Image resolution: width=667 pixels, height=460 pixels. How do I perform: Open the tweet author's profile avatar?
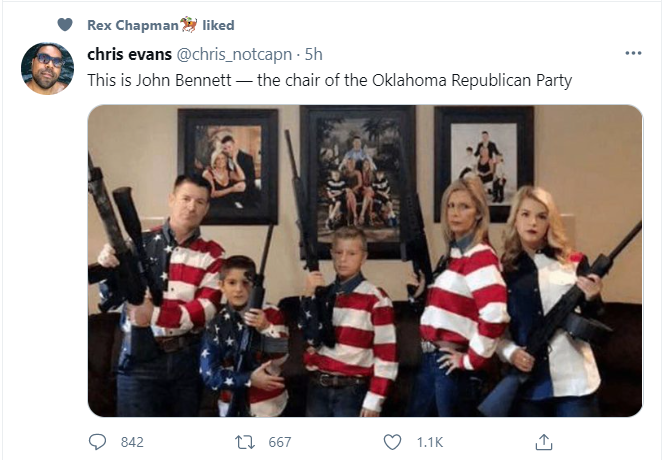pyautogui.click(x=47, y=68)
